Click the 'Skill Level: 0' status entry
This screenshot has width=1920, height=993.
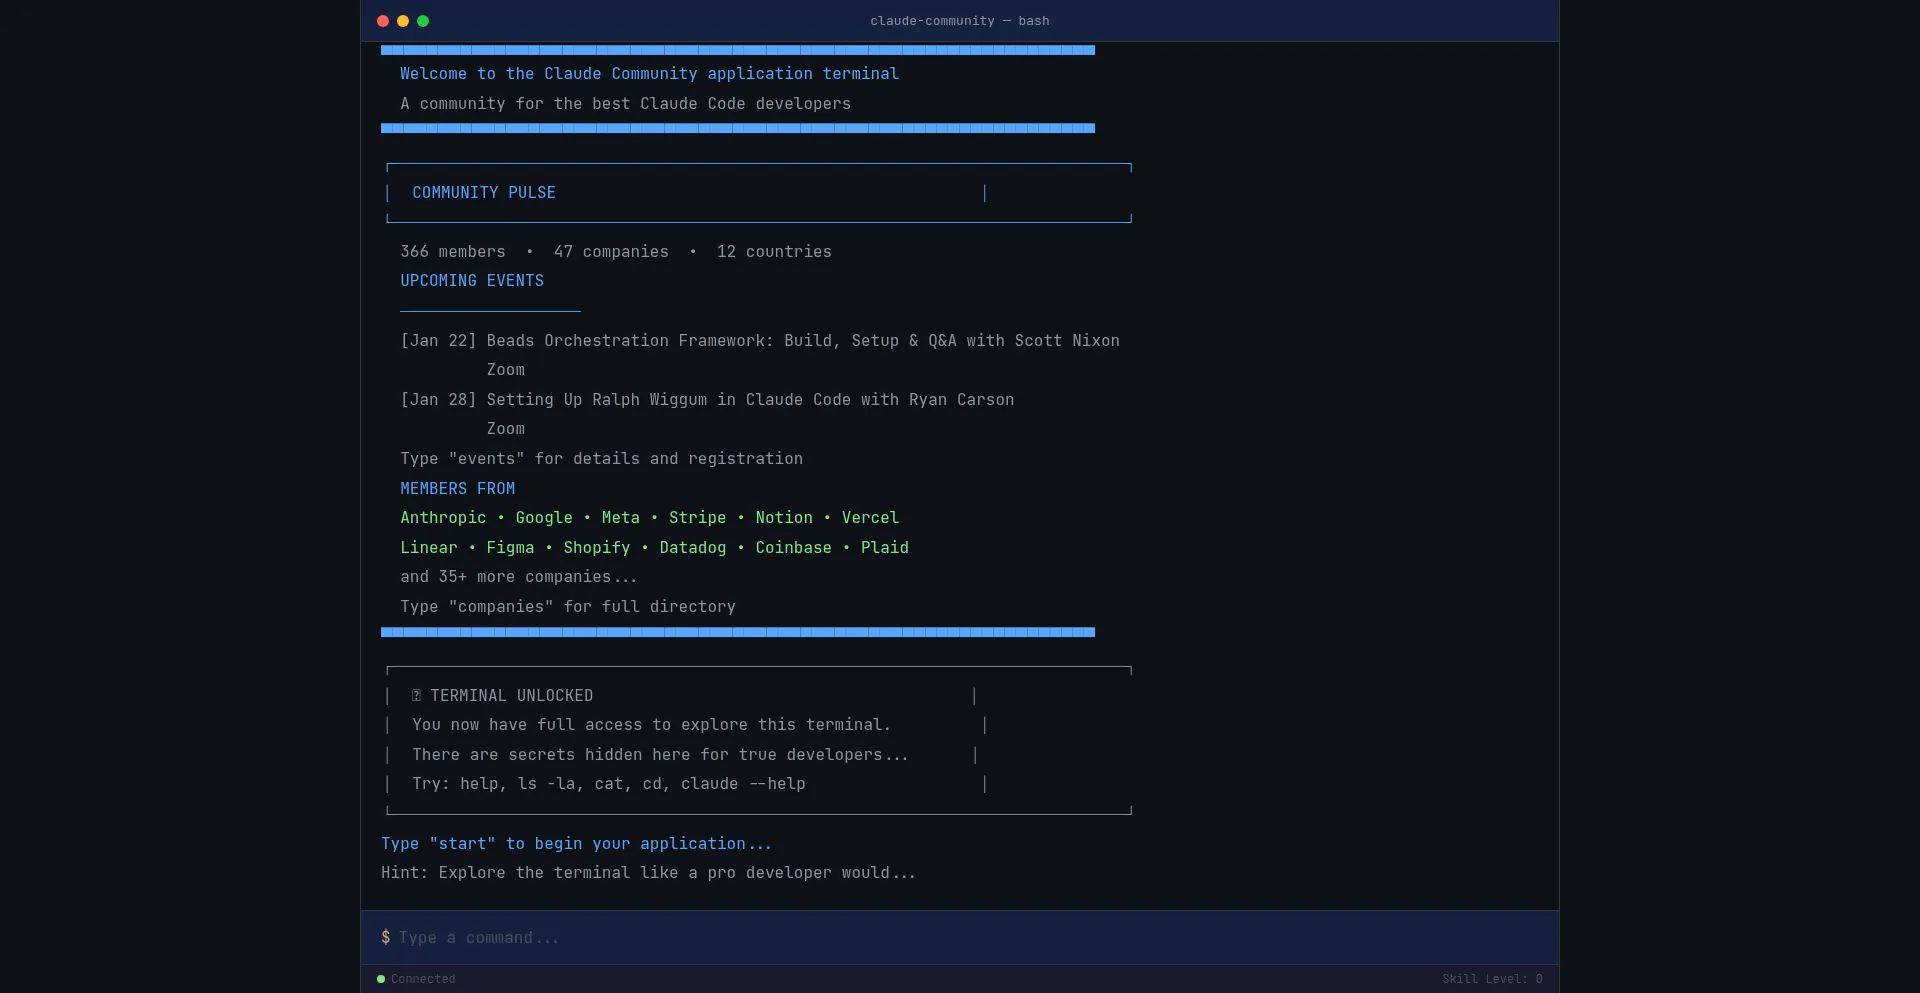[x=1492, y=979]
